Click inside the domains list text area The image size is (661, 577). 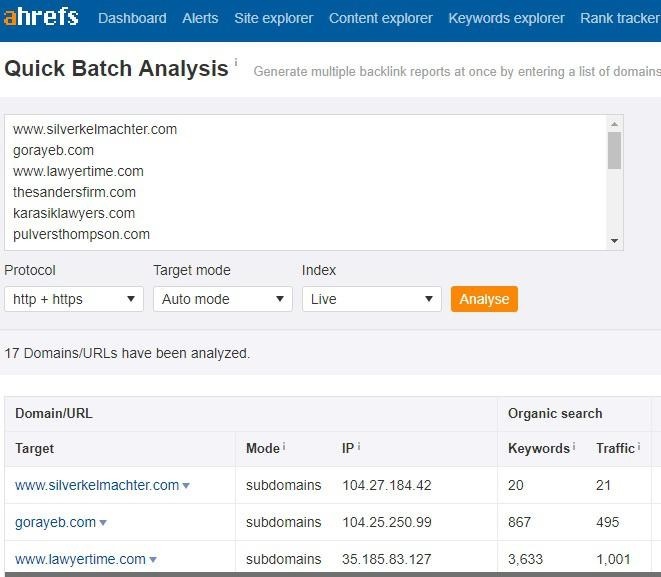(306, 182)
